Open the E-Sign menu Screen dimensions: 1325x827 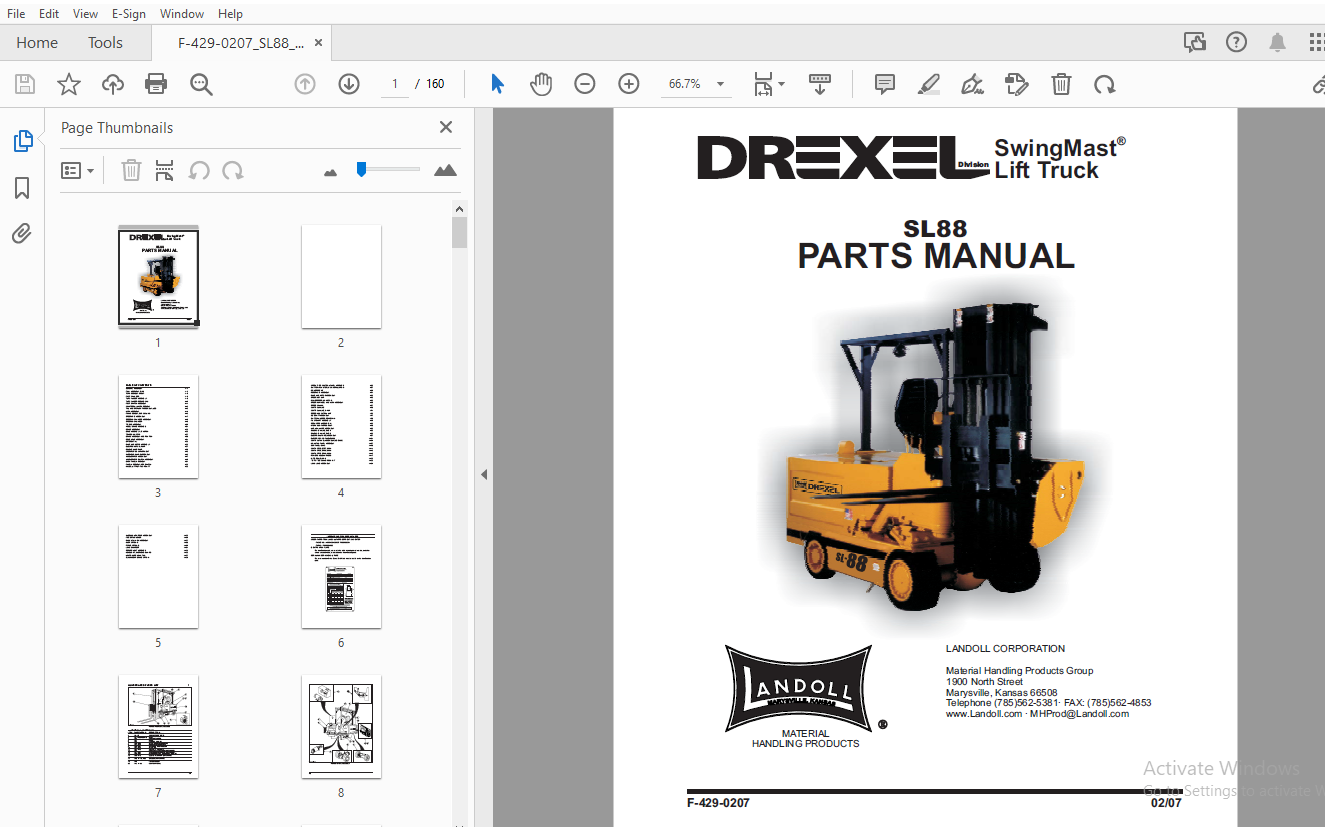click(129, 14)
